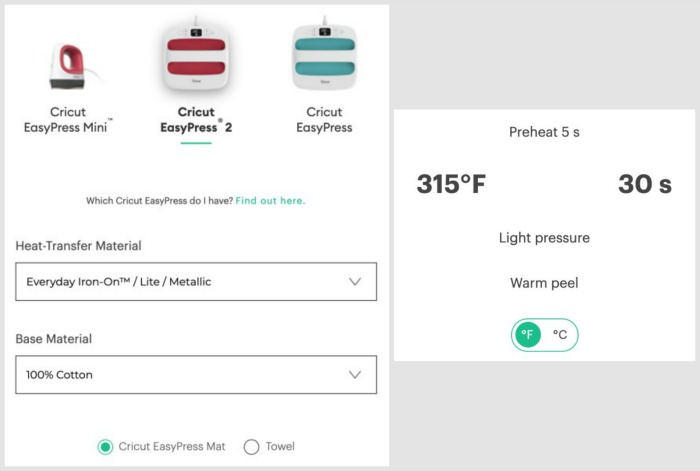Image resolution: width=700 pixels, height=471 pixels.
Task: Expand the Heat-Transfer Material dropdown arrow
Action: (355, 282)
